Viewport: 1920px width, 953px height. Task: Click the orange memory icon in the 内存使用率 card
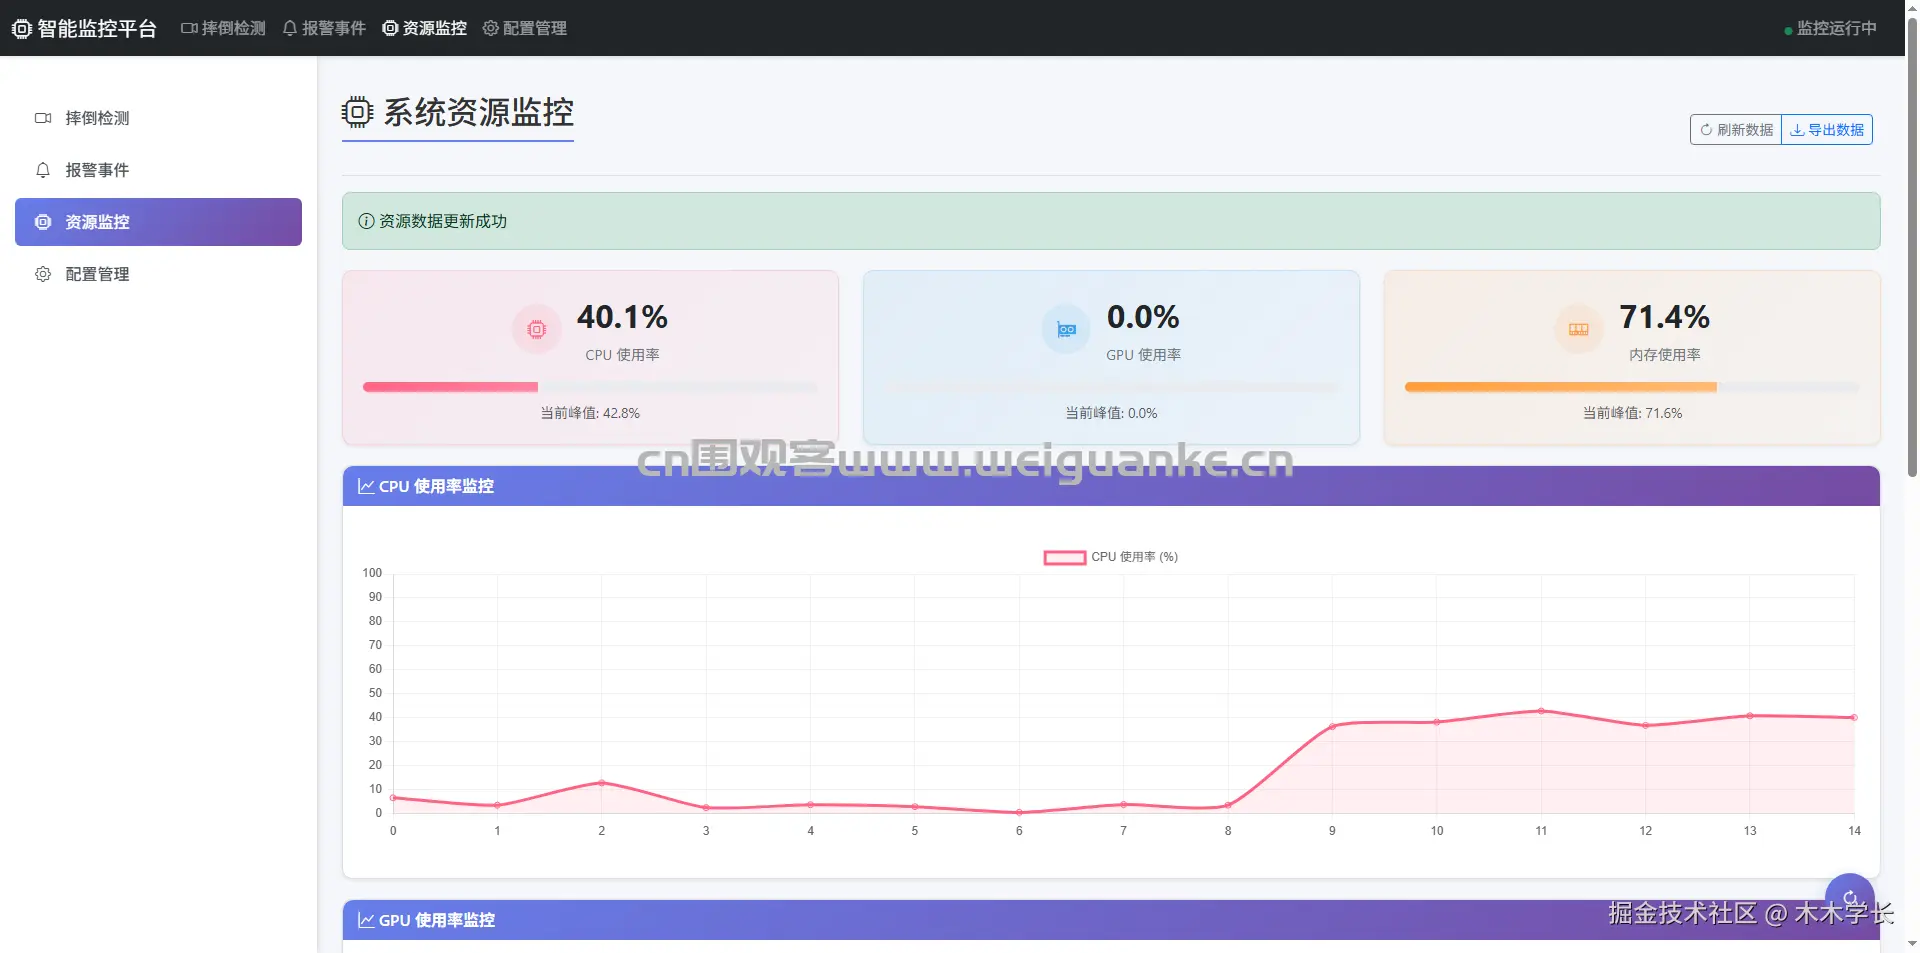click(1579, 329)
